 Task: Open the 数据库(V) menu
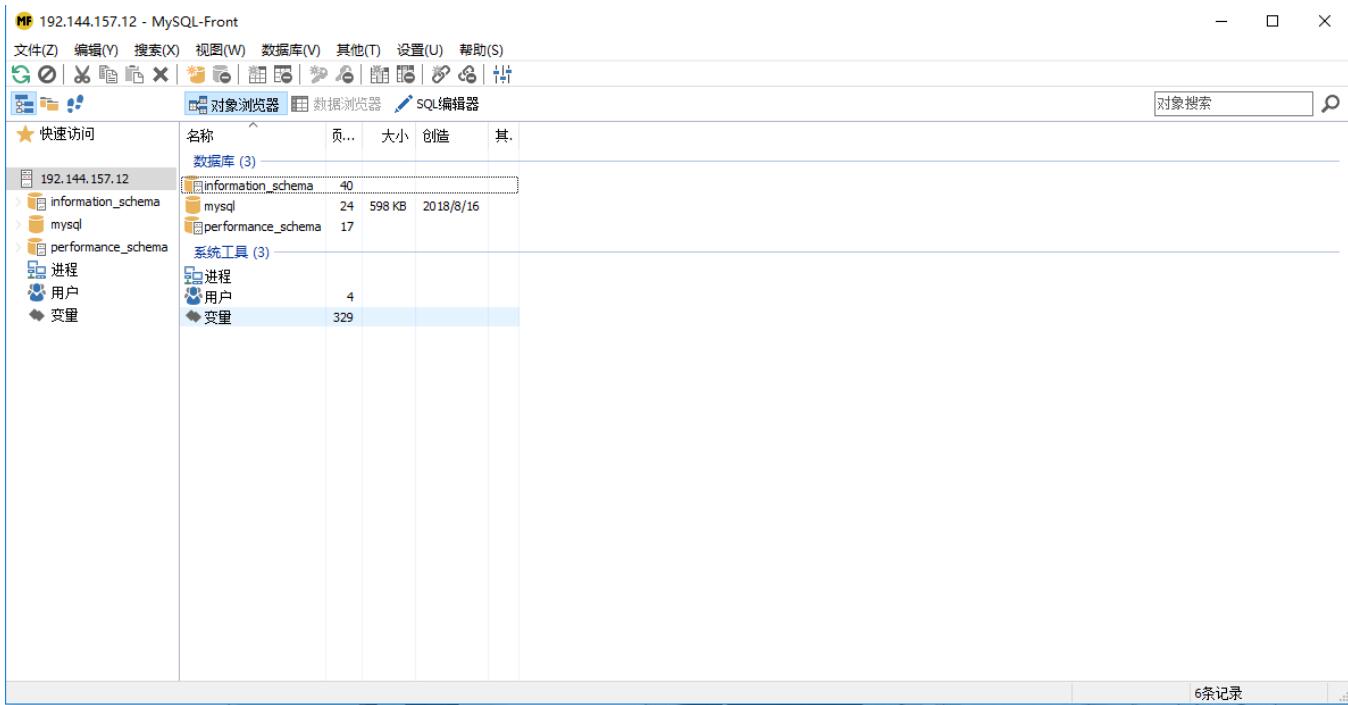(291, 50)
